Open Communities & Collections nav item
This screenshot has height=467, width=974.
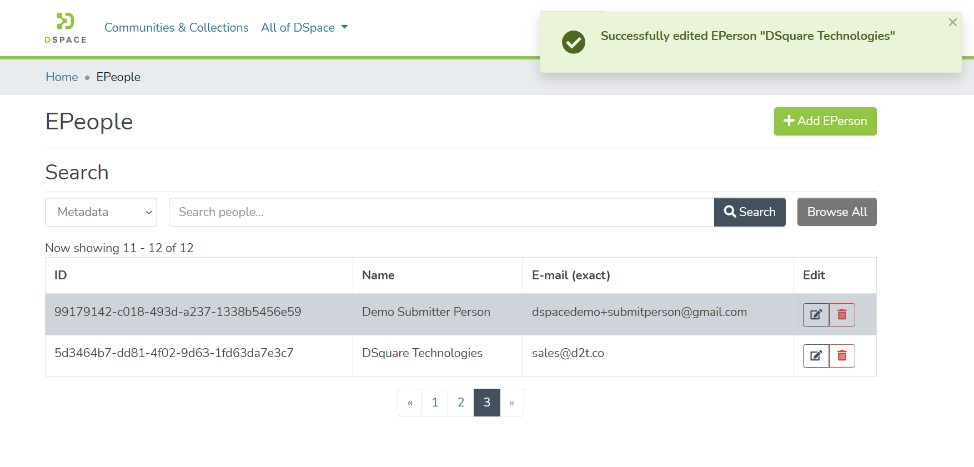pyautogui.click(x=176, y=28)
